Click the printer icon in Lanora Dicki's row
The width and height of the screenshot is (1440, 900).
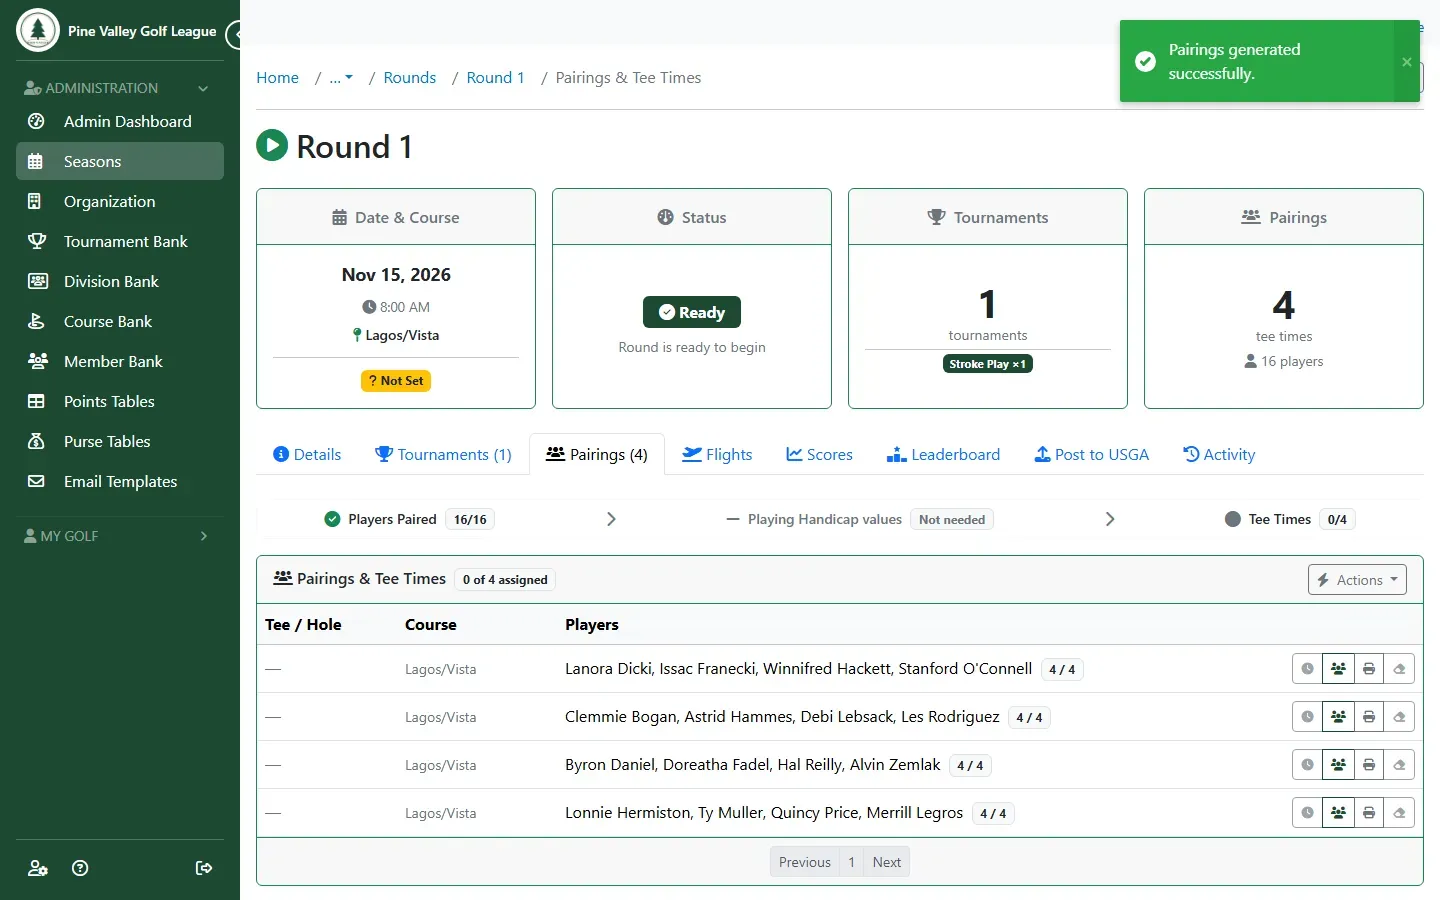pyautogui.click(x=1369, y=669)
